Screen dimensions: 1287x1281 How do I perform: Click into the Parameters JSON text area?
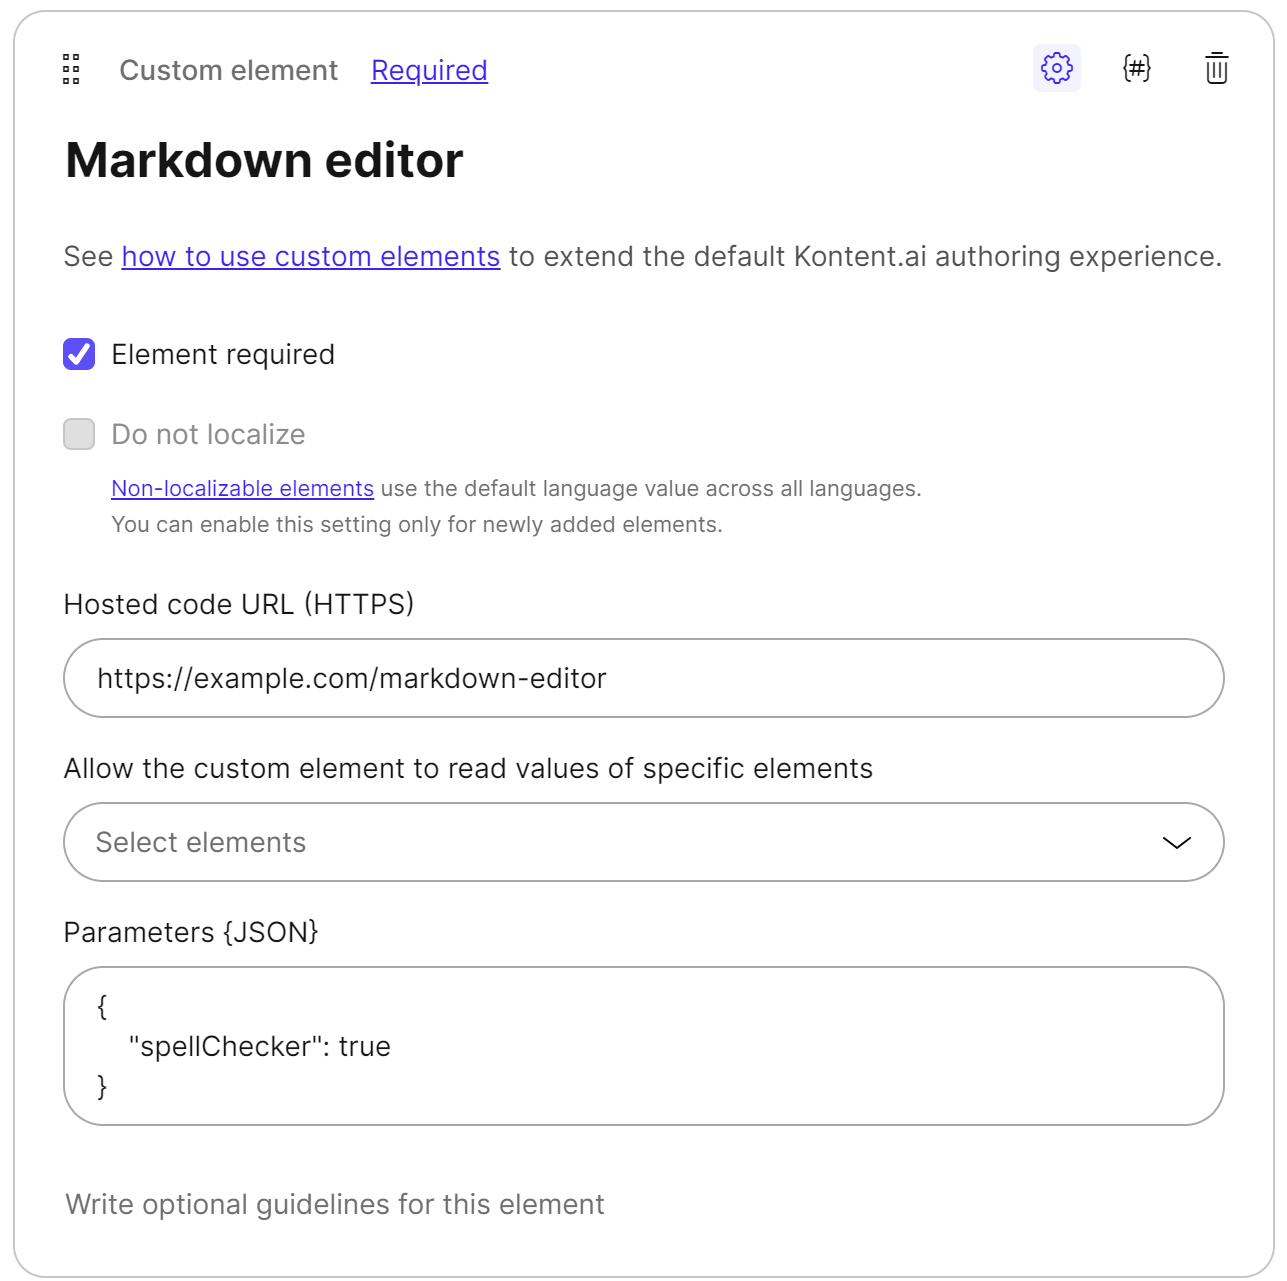[643, 1046]
